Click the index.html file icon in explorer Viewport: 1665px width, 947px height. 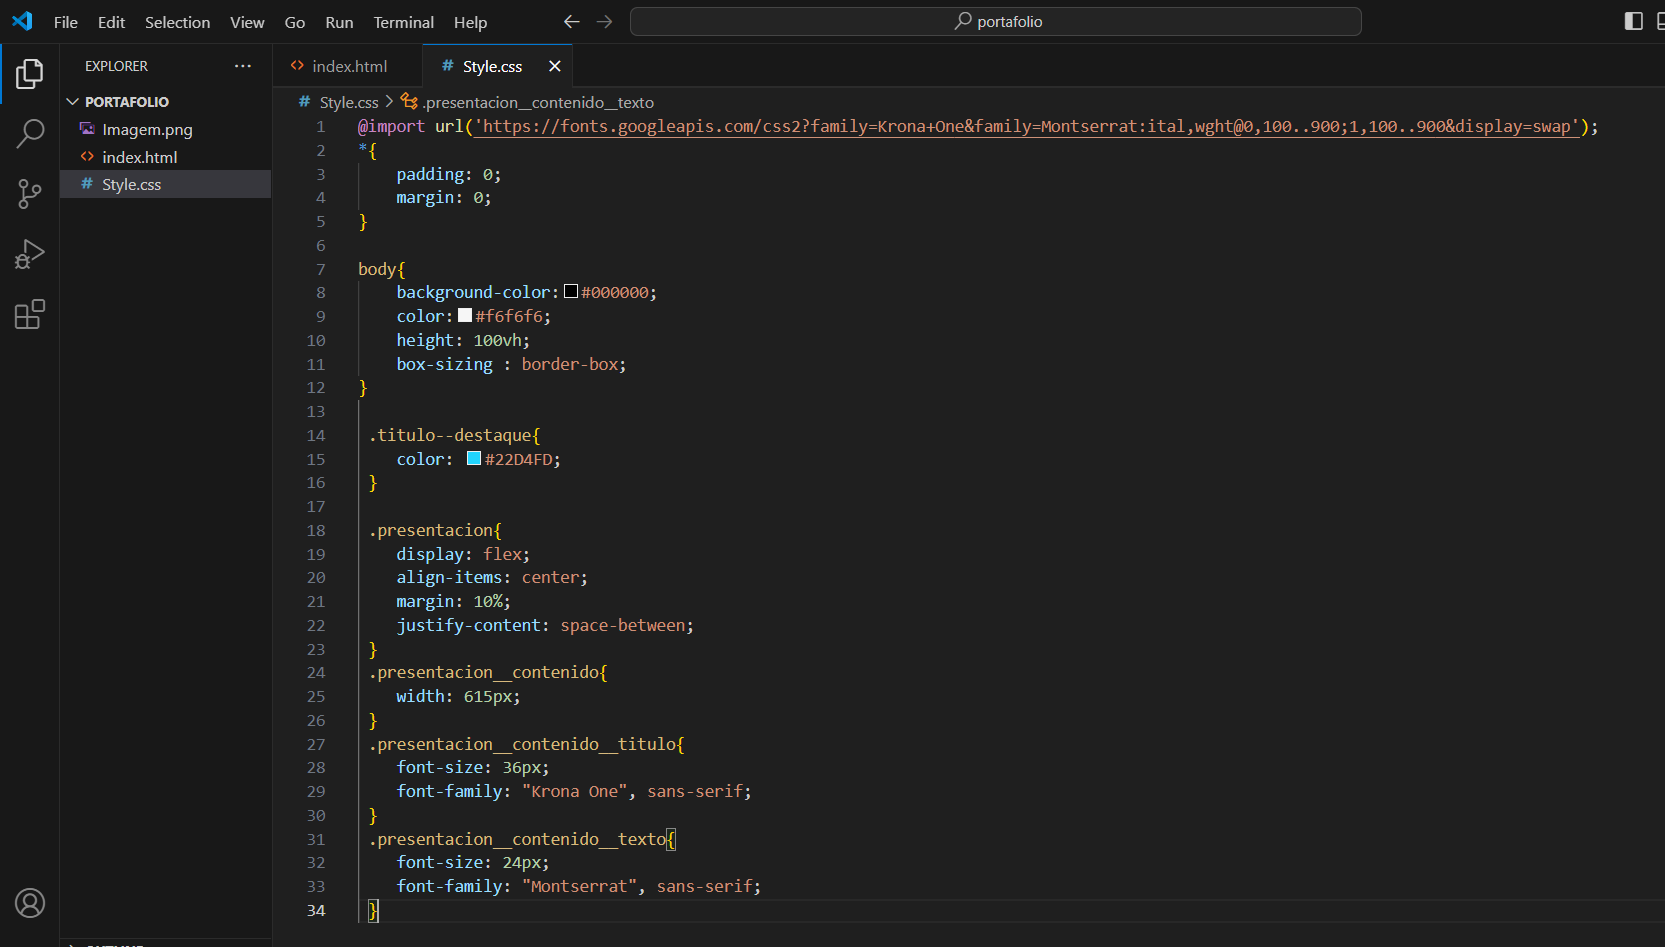(87, 157)
